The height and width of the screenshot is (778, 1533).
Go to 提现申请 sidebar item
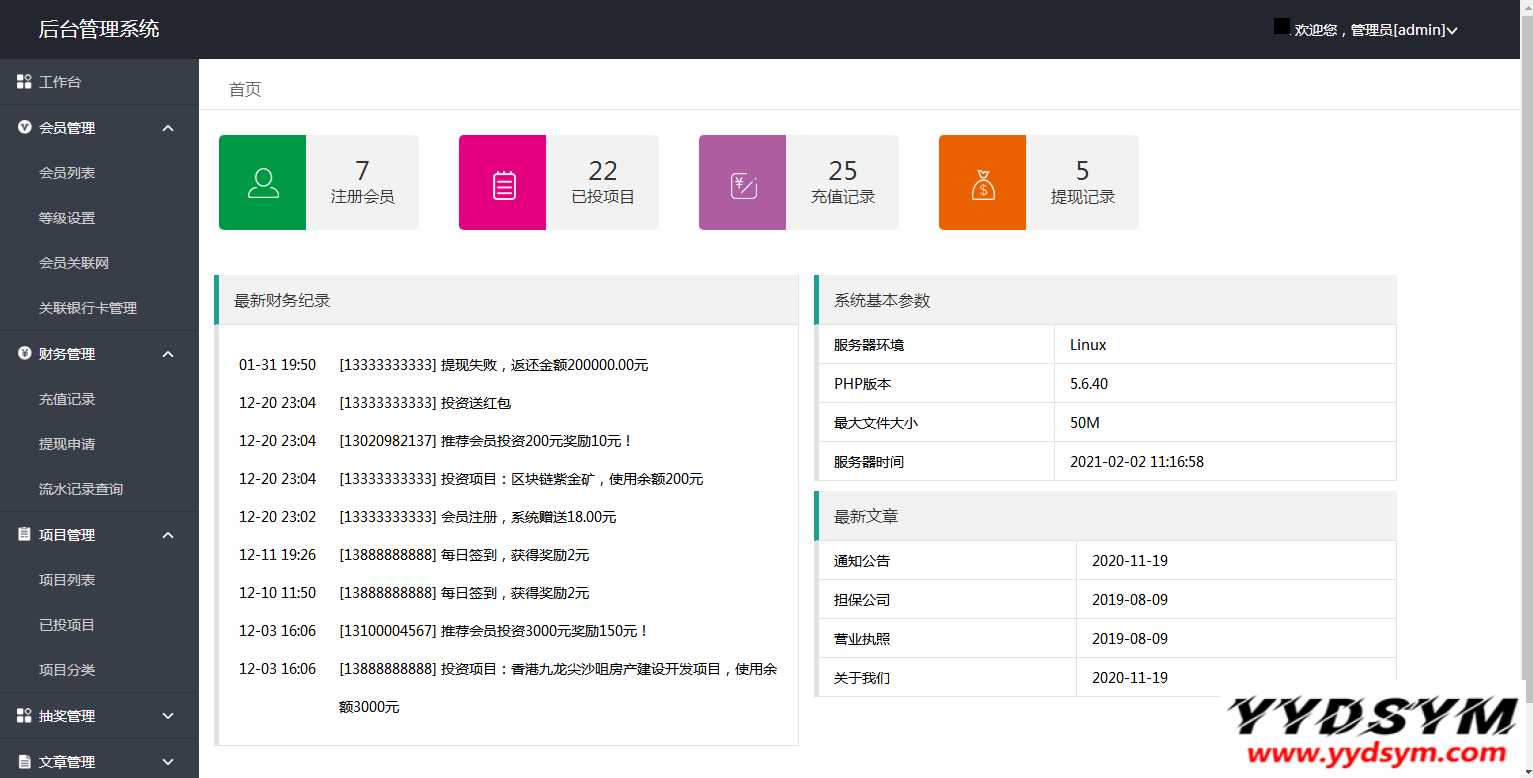click(67, 444)
